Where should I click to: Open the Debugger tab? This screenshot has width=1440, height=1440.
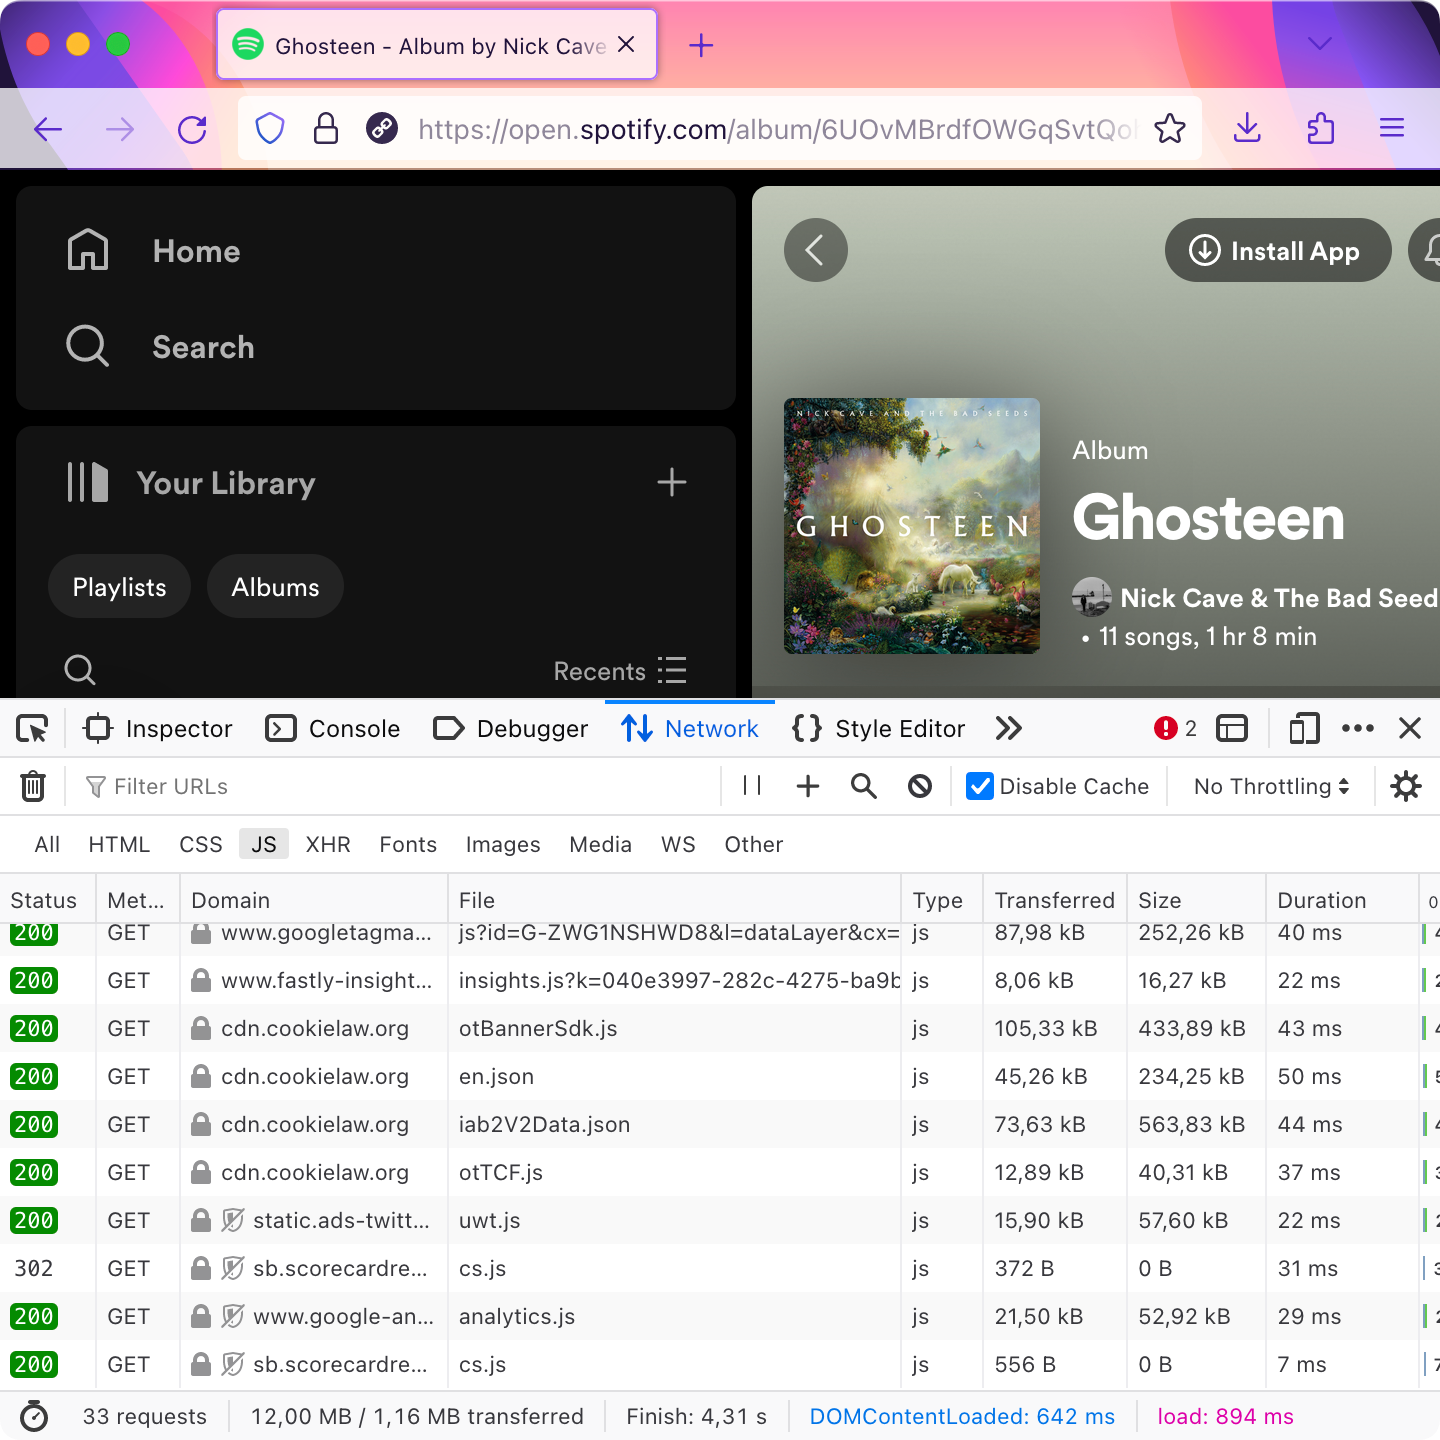pyautogui.click(x=511, y=729)
